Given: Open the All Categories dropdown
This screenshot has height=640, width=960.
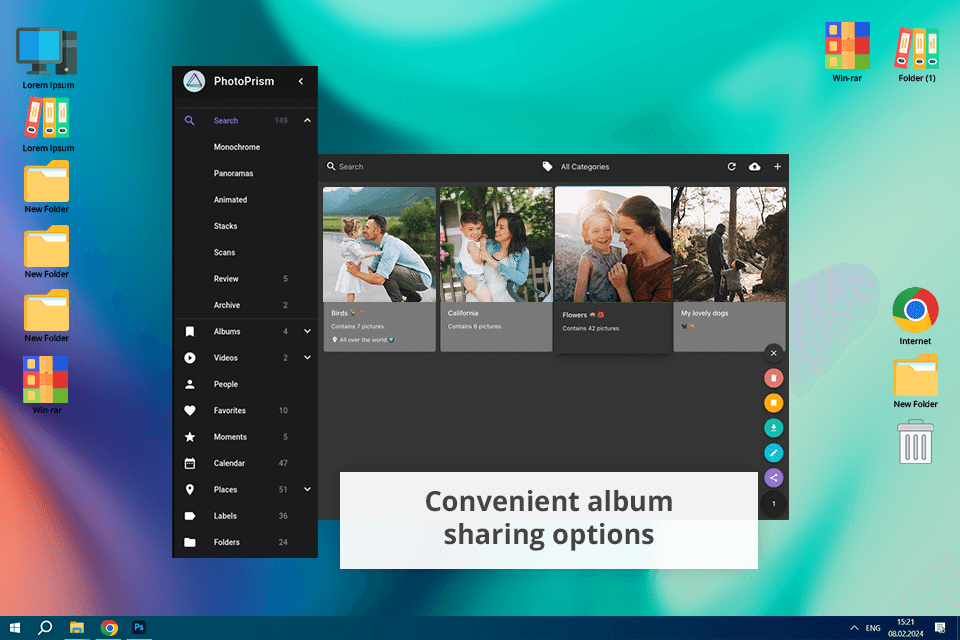Looking at the screenshot, I should tap(585, 167).
